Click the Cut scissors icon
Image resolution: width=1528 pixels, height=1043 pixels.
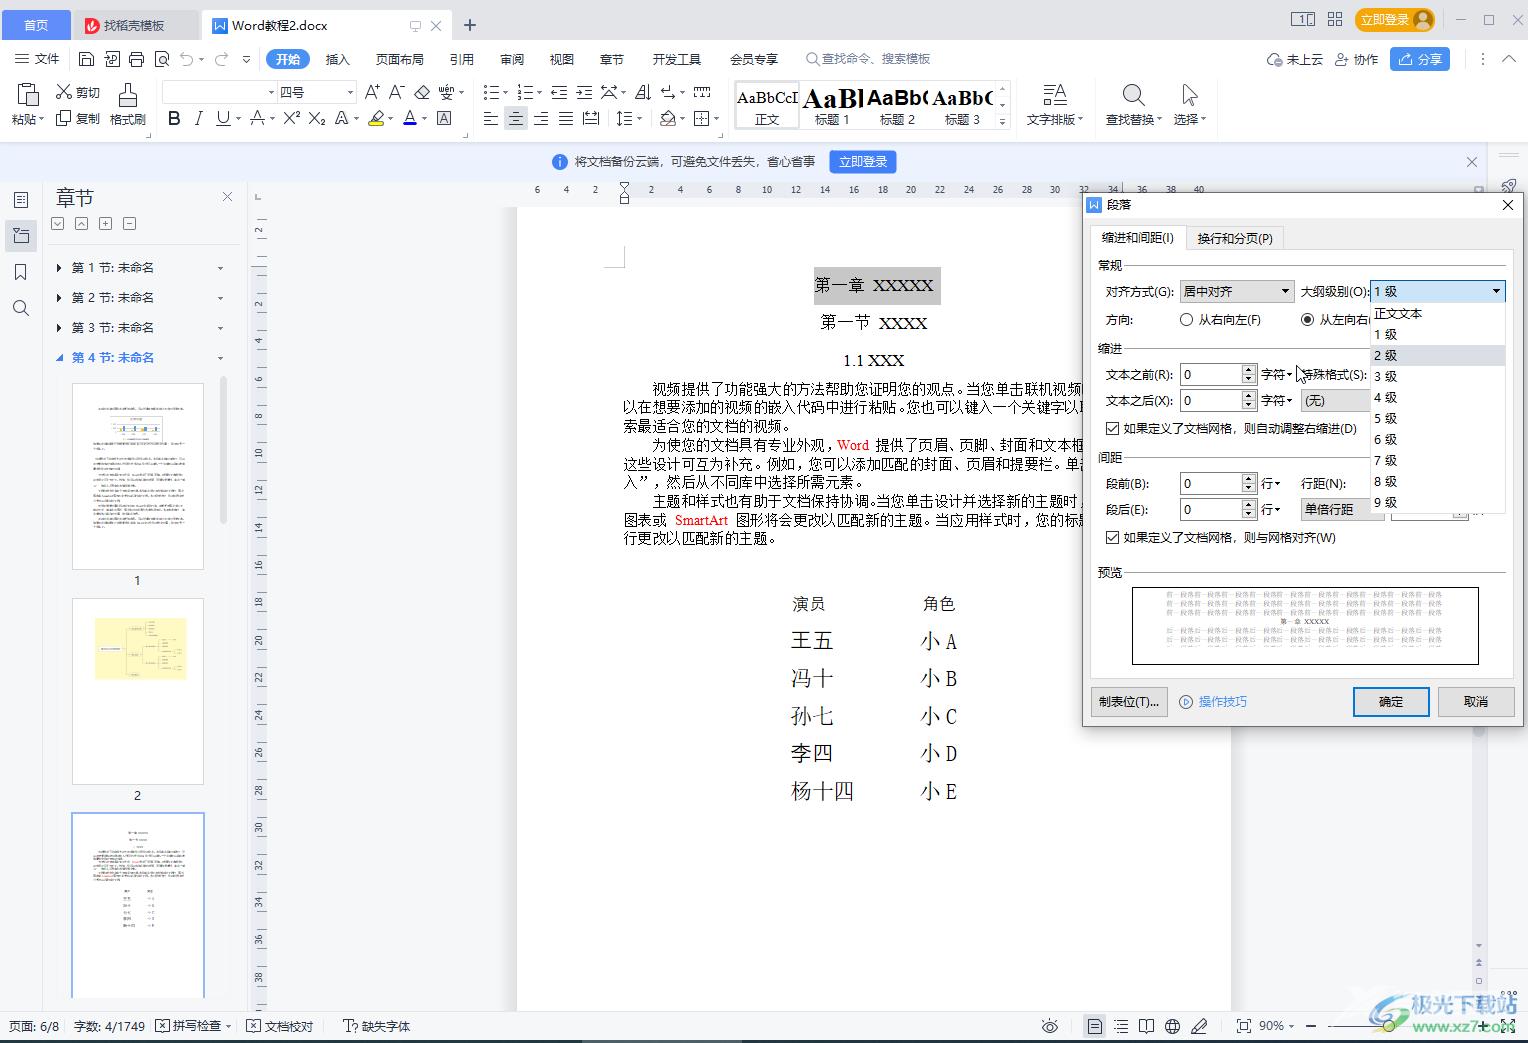point(64,92)
